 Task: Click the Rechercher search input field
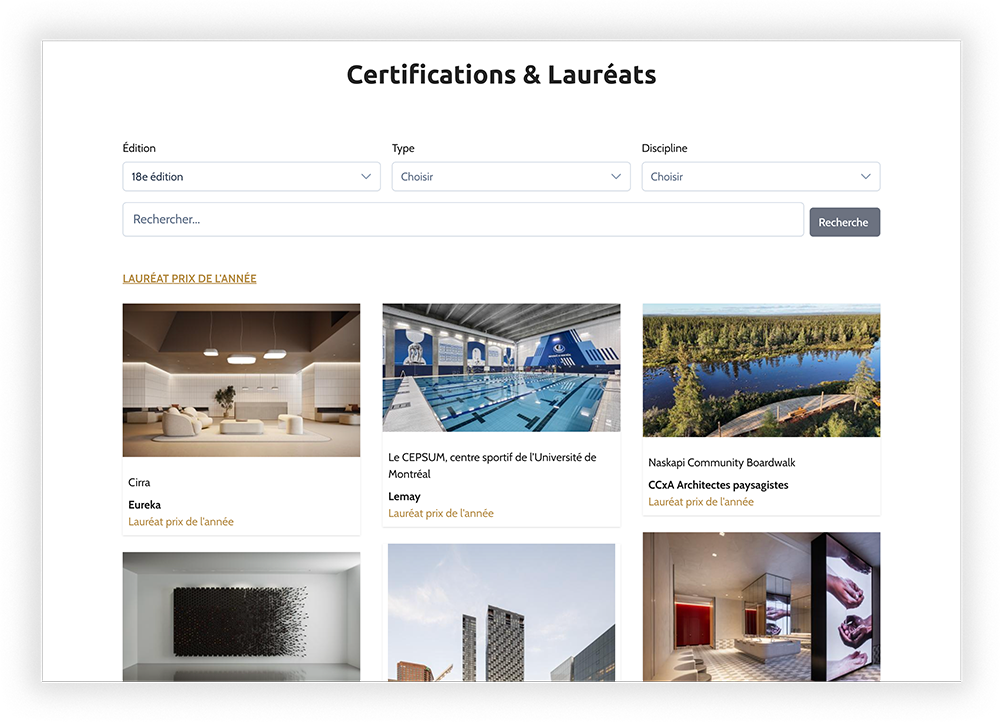point(460,221)
